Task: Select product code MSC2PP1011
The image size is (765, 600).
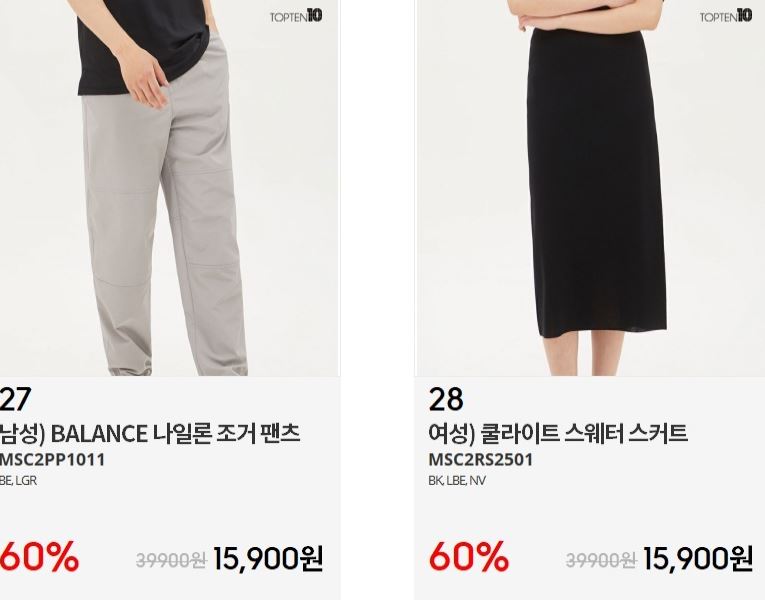Action: (x=52, y=460)
